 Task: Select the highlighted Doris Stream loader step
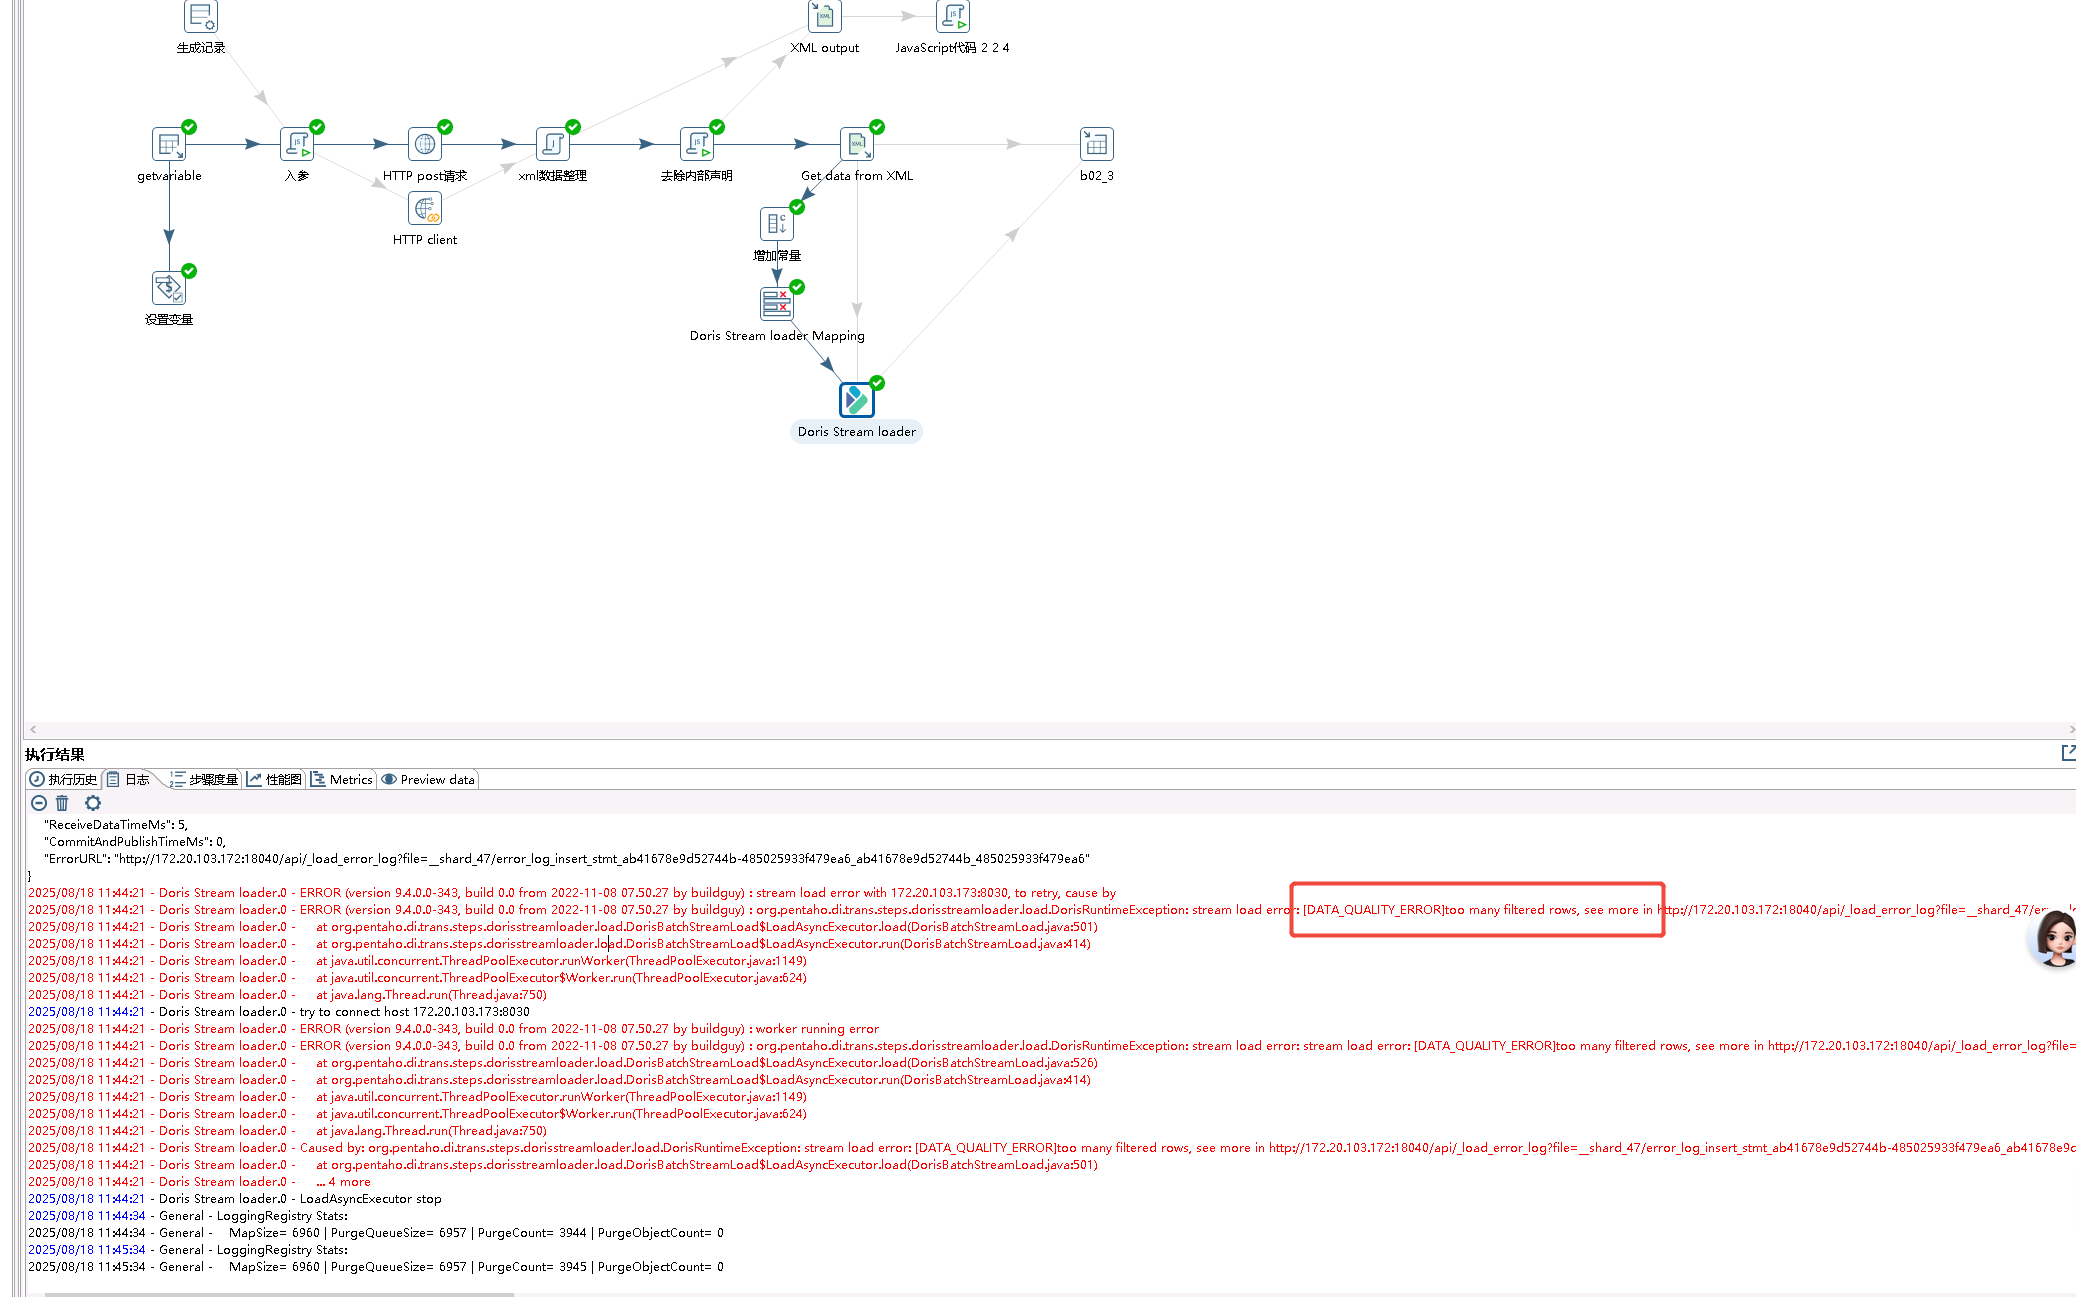click(856, 400)
